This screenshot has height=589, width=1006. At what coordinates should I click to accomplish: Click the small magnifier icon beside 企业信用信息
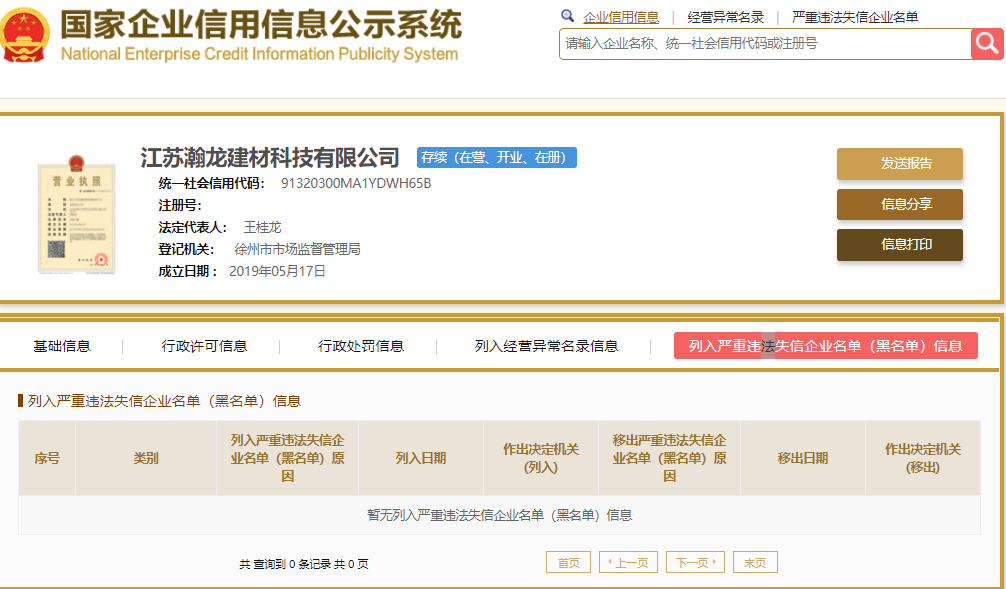click(567, 16)
